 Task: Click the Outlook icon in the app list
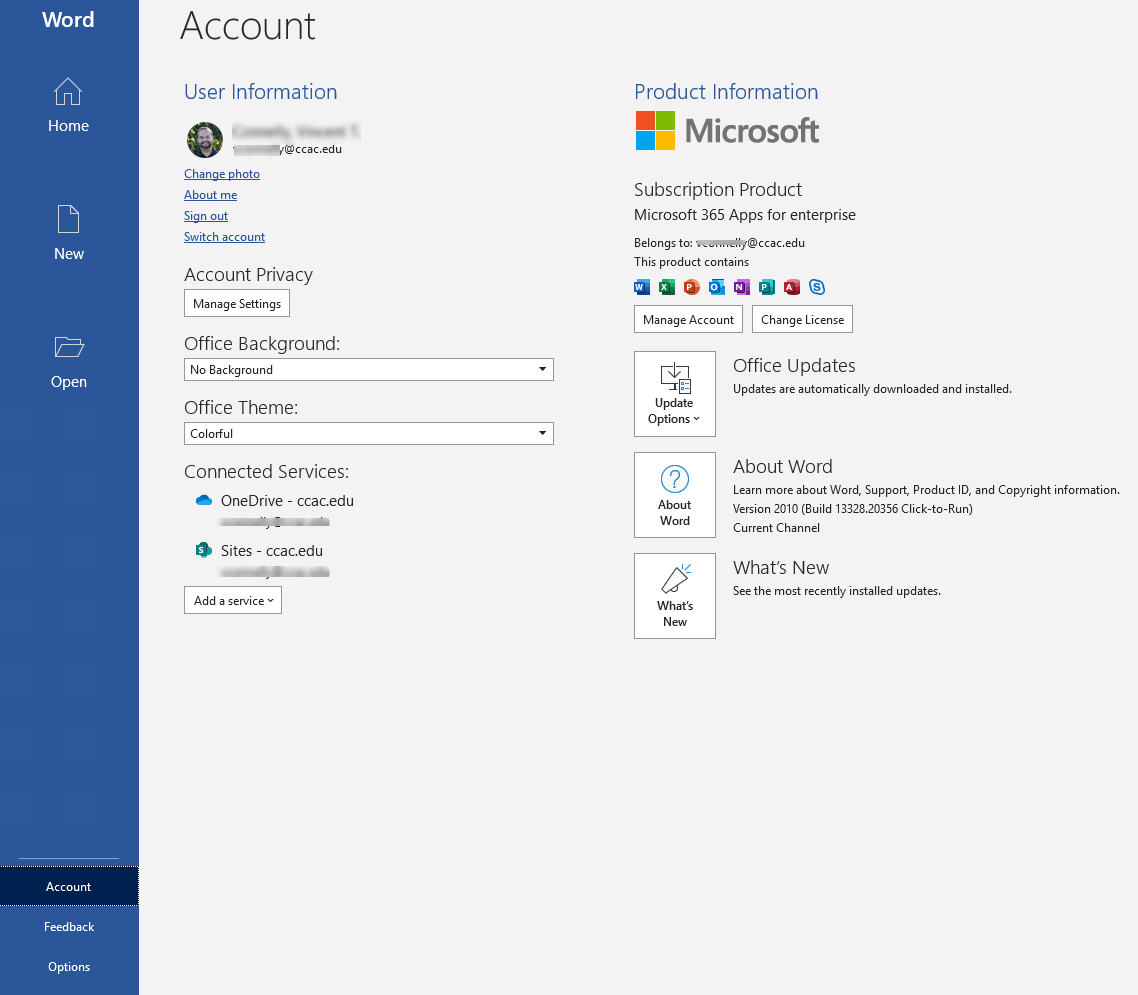716,287
